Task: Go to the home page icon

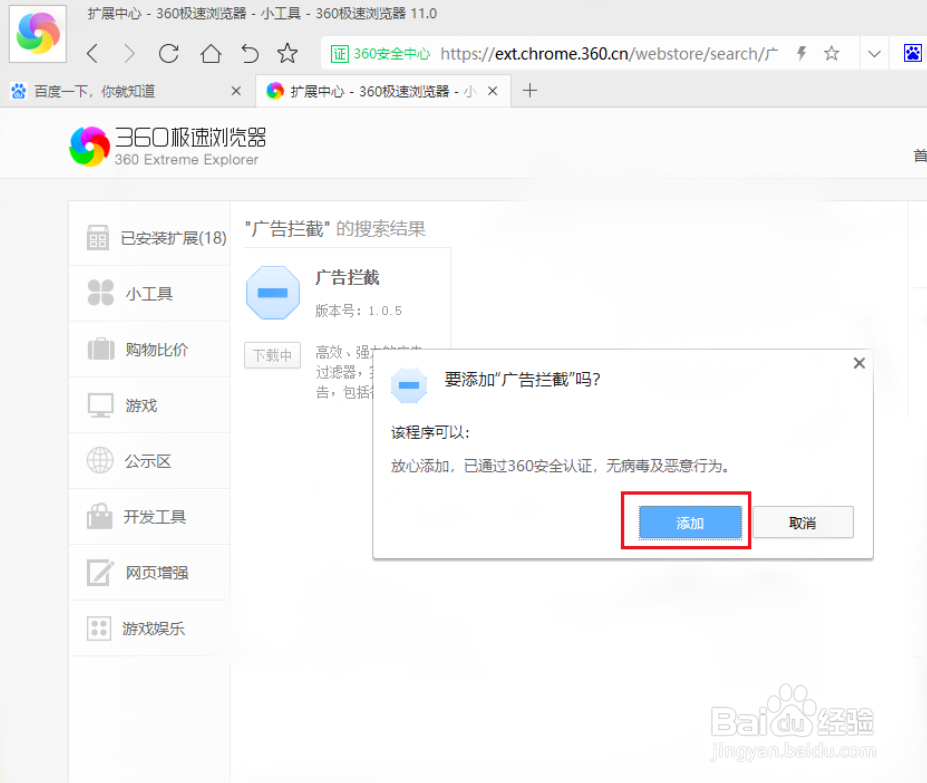Action: (210, 54)
